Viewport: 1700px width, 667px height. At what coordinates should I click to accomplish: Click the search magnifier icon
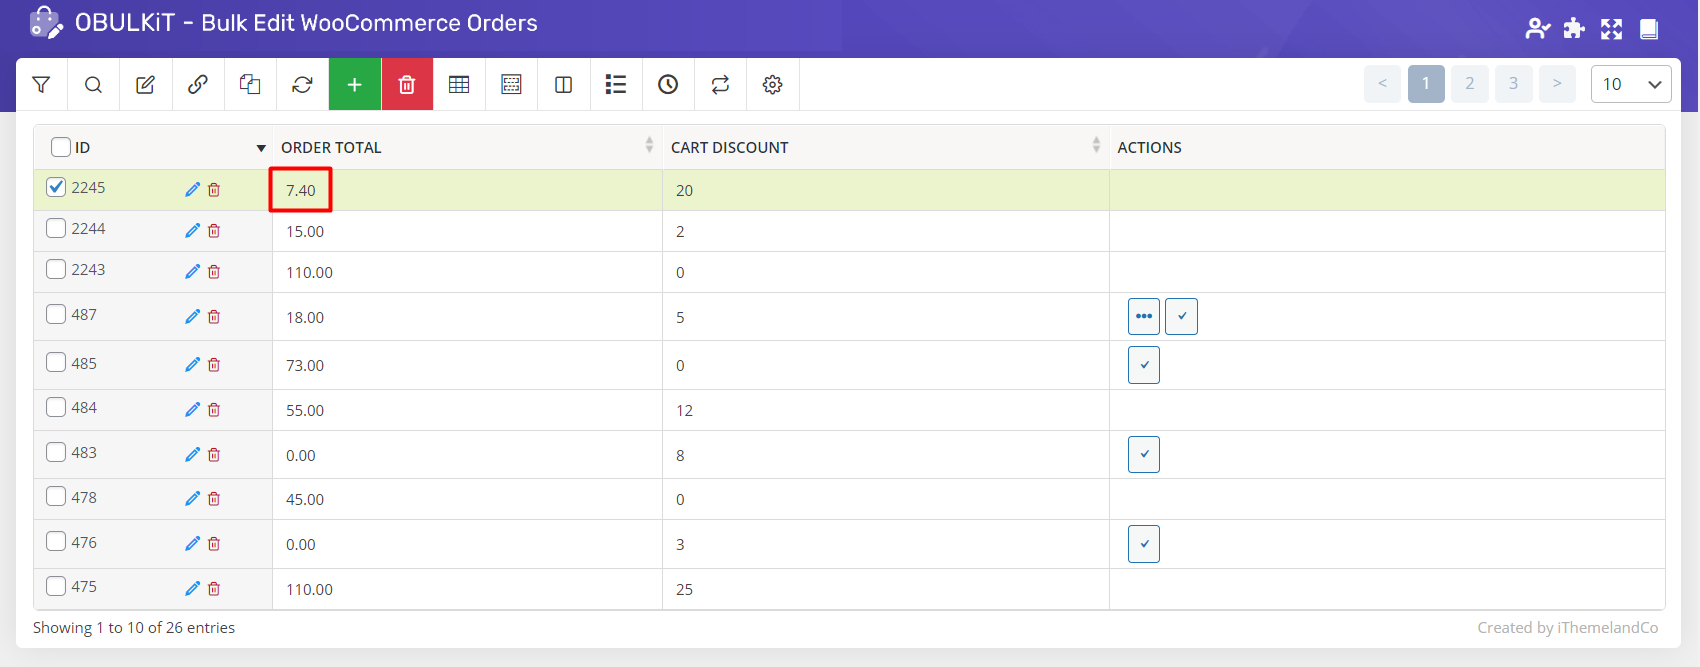[93, 85]
